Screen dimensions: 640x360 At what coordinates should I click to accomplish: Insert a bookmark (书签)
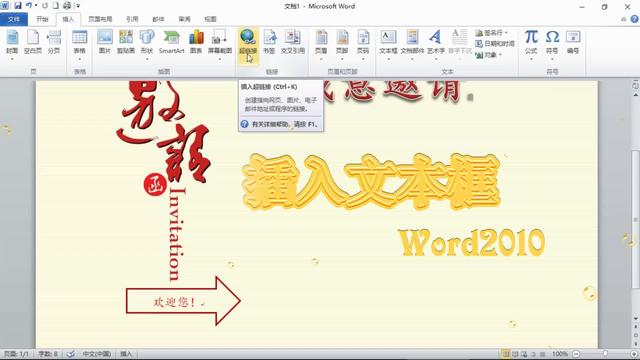269,42
